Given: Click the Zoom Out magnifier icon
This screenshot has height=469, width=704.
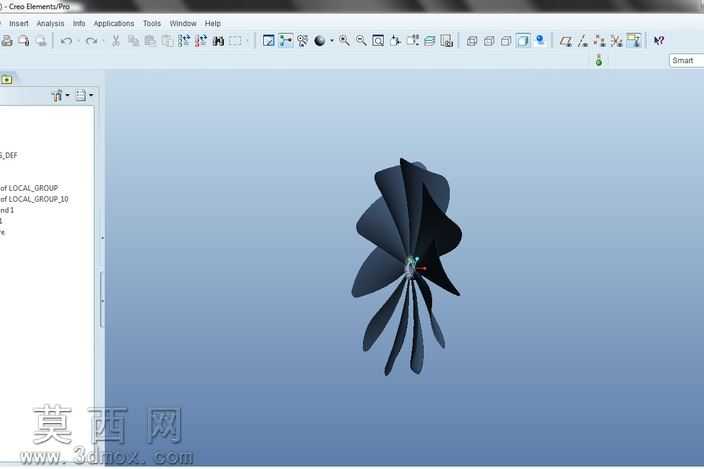Looking at the screenshot, I should click(361, 41).
